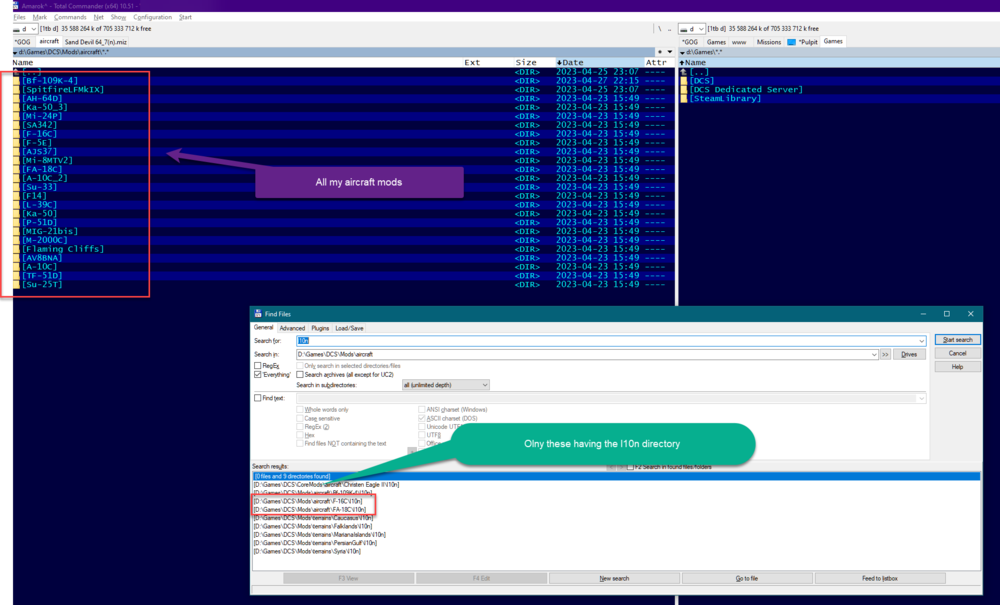The width and height of the screenshot is (1000, 605).
Task: Switch to the Plugins tab
Action: (x=320, y=328)
